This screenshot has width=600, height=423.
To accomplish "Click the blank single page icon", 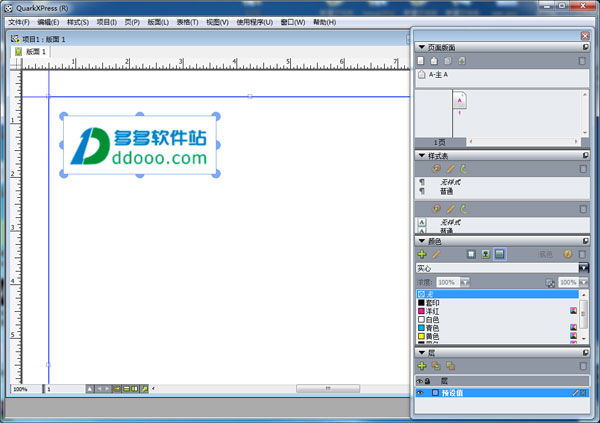I will [x=421, y=61].
